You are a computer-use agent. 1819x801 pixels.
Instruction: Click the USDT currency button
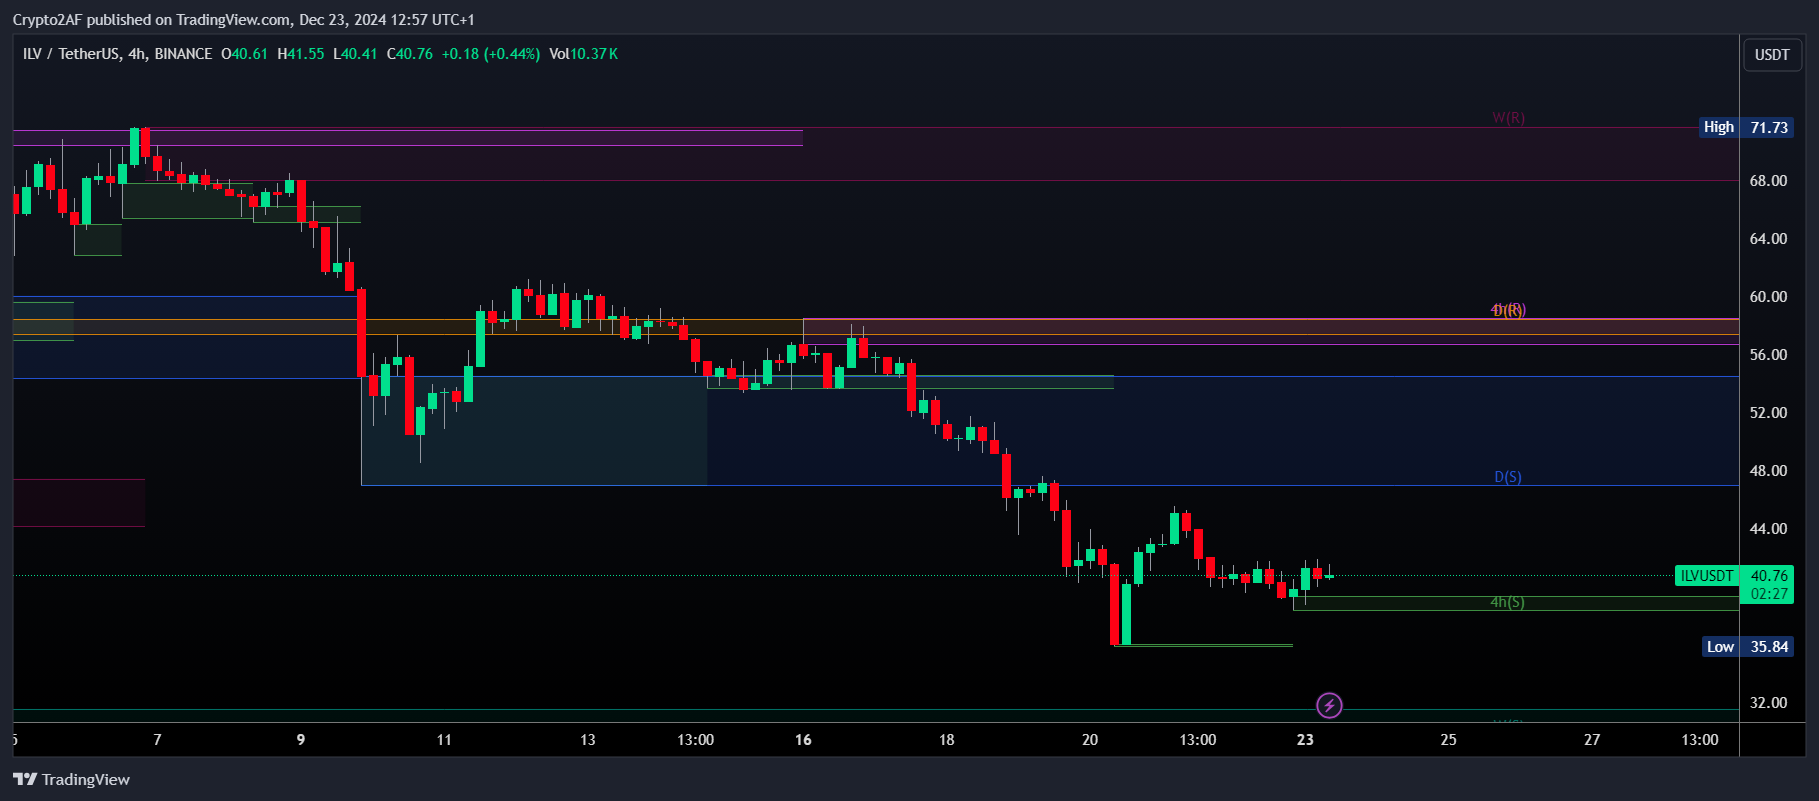coord(1772,55)
